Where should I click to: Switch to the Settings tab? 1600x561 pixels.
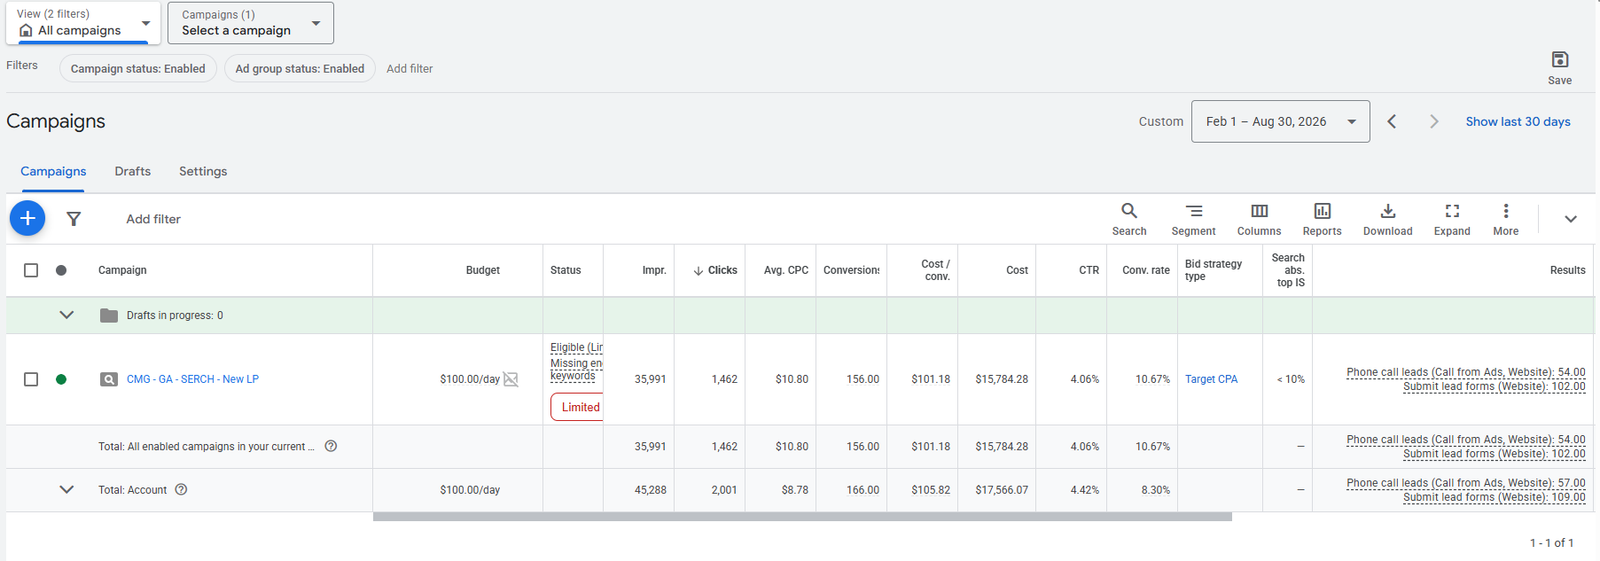pos(203,171)
